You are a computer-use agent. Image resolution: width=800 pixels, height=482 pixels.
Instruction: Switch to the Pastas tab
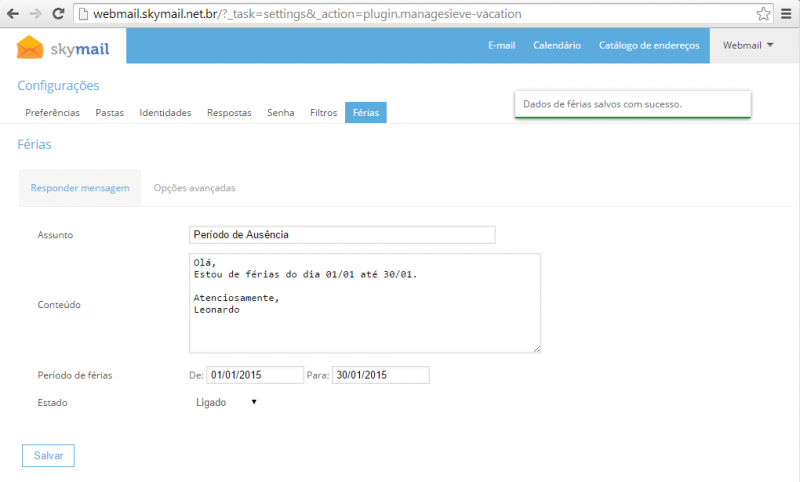click(x=110, y=113)
